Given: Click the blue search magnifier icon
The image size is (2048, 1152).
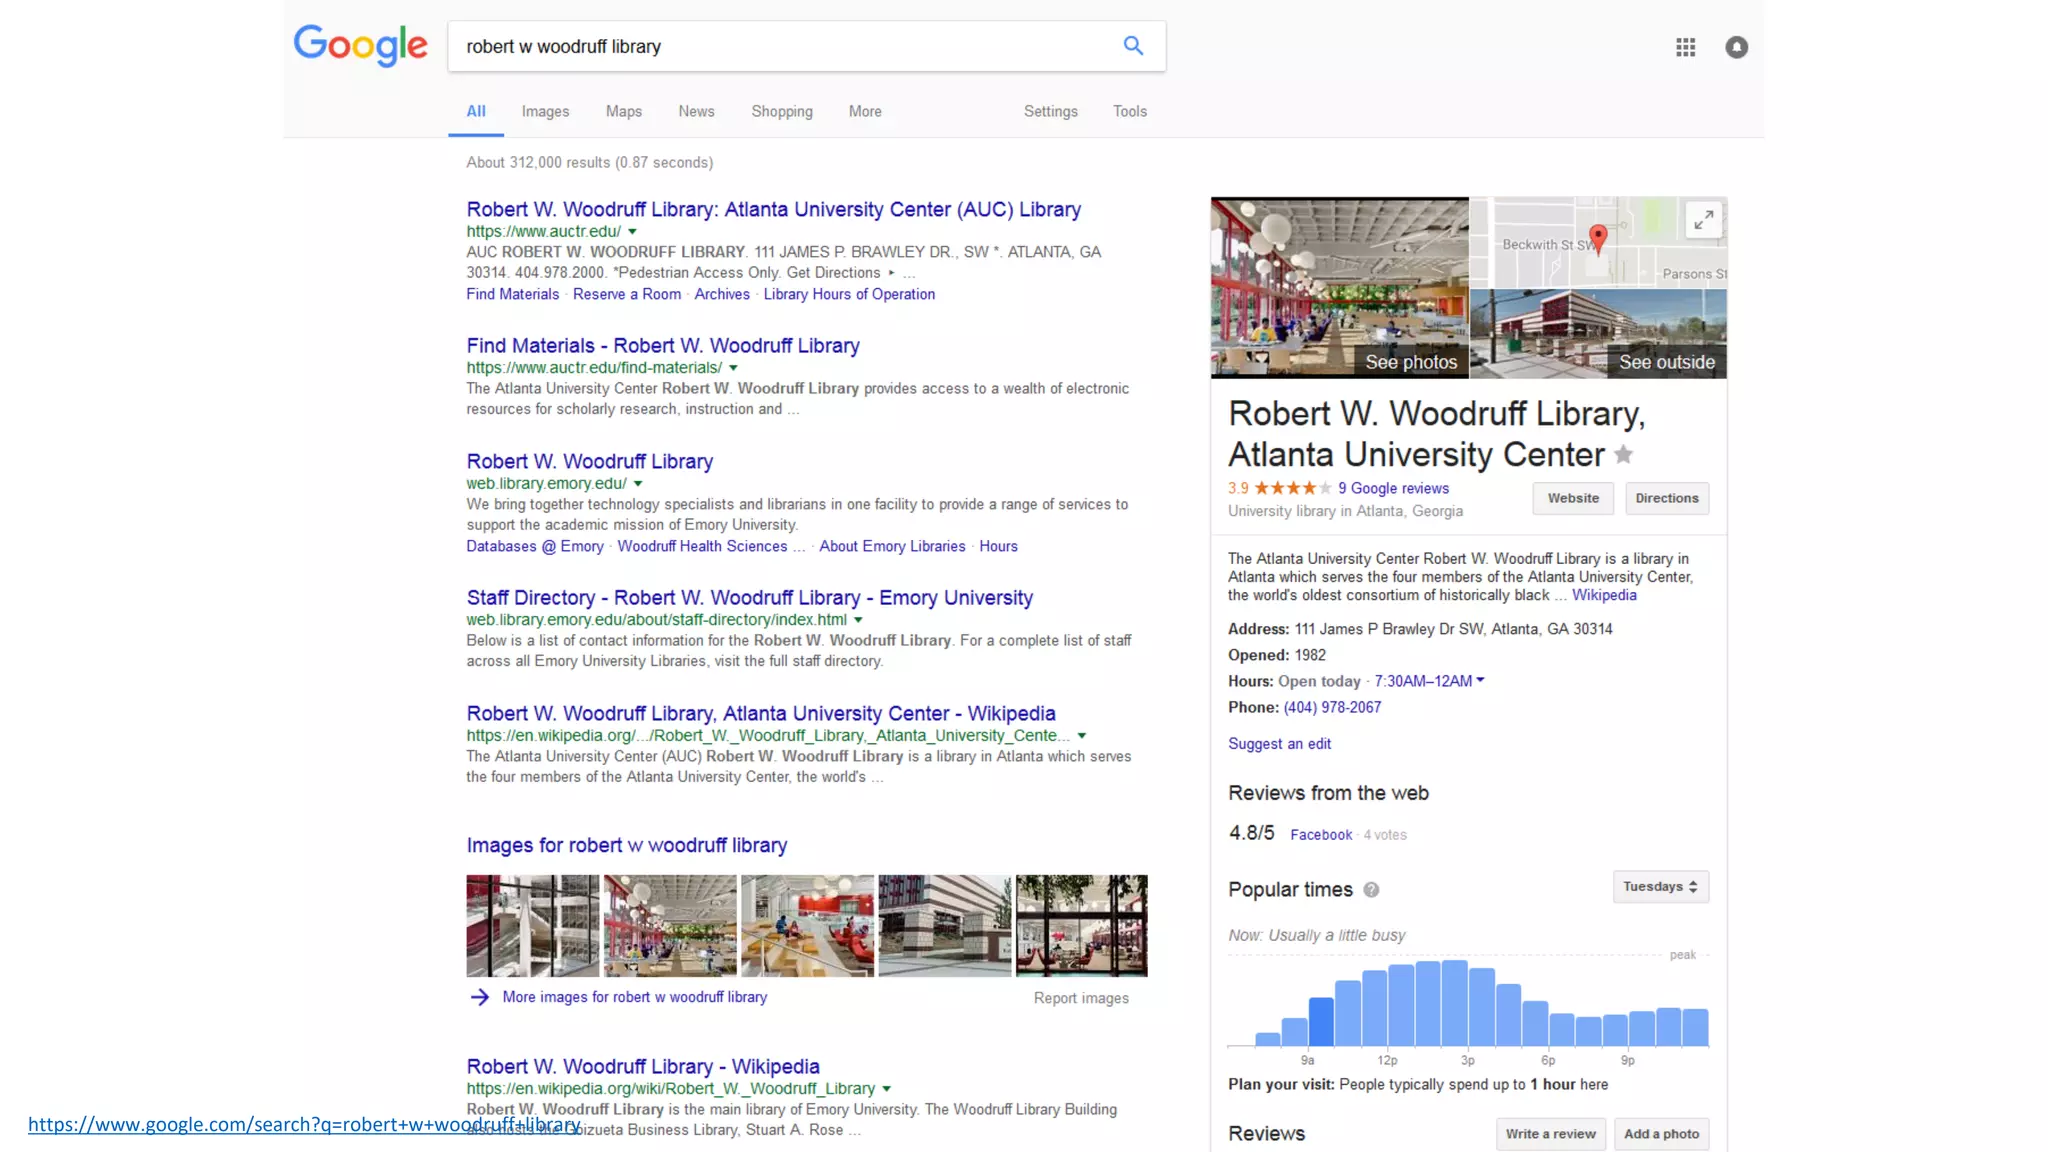Looking at the screenshot, I should [x=1133, y=46].
